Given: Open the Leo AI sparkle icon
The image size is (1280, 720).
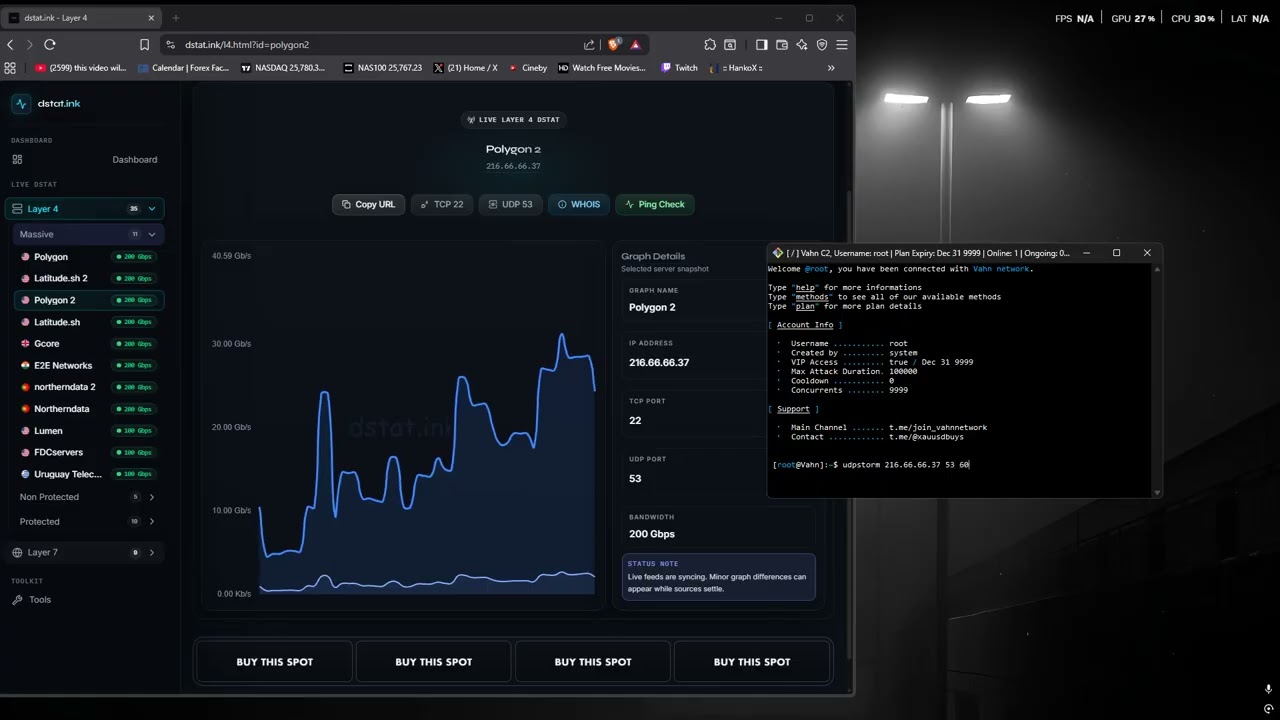Looking at the screenshot, I should (x=802, y=44).
